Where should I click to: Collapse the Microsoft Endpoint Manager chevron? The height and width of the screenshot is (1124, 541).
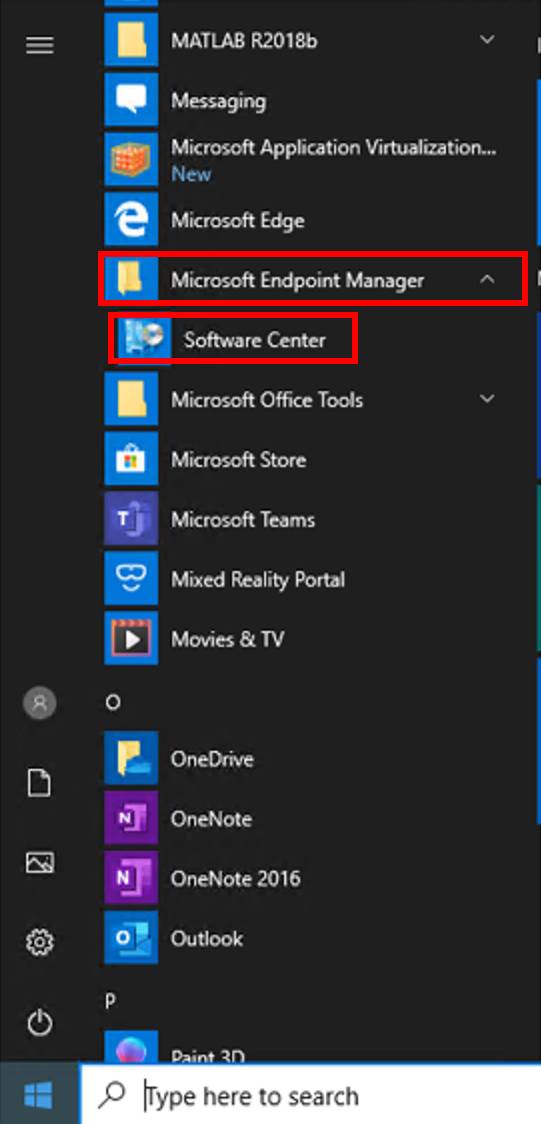coord(487,279)
